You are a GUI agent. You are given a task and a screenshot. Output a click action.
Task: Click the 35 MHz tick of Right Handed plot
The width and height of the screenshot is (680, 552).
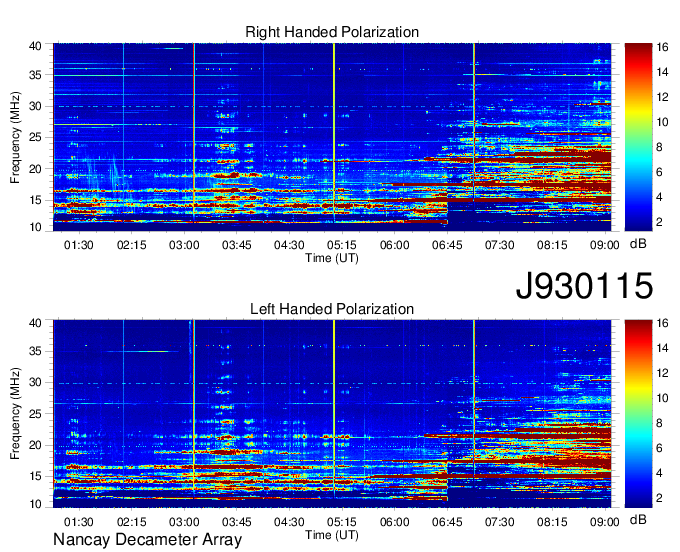[36, 75]
